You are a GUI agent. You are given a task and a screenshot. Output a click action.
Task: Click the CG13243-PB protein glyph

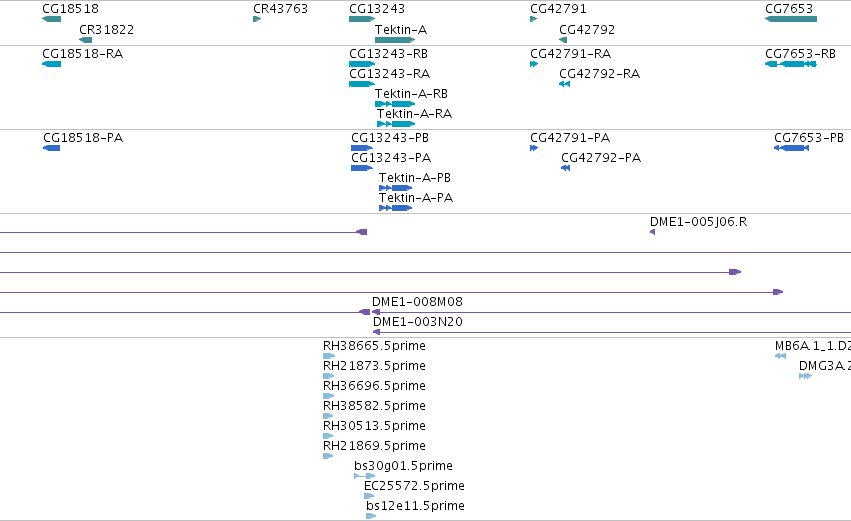click(x=362, y=148)
